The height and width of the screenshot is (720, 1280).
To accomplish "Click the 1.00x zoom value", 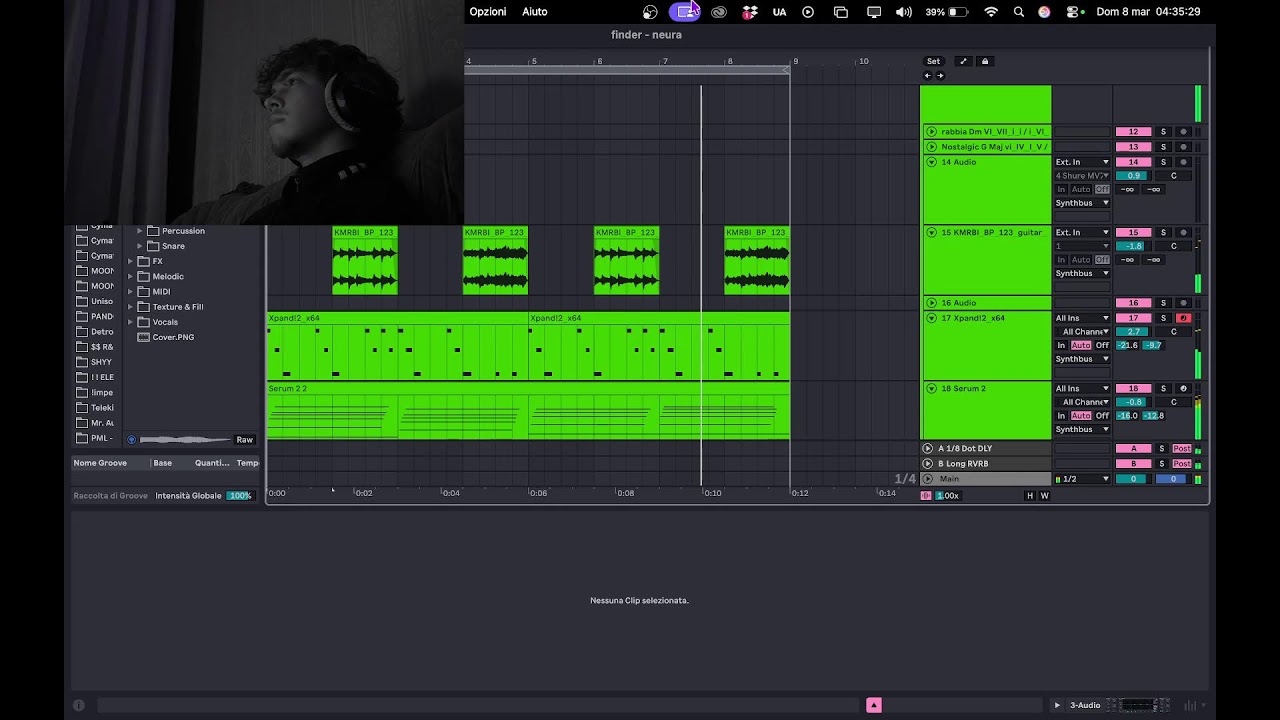I will click(x=947, y=496).
